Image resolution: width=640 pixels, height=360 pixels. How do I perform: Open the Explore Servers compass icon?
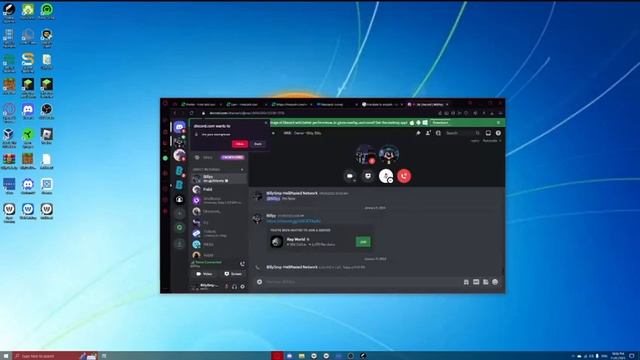pos(180,227)
